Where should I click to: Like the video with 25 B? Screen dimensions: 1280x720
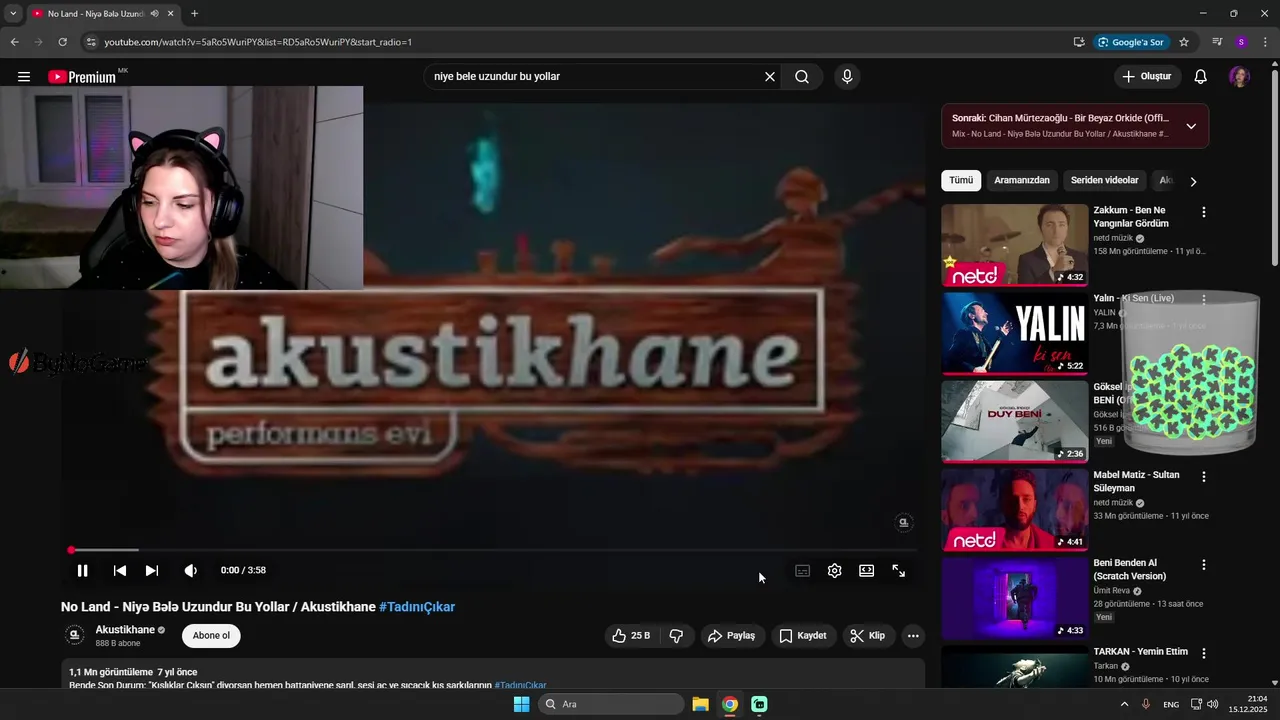tap(631, 636)
